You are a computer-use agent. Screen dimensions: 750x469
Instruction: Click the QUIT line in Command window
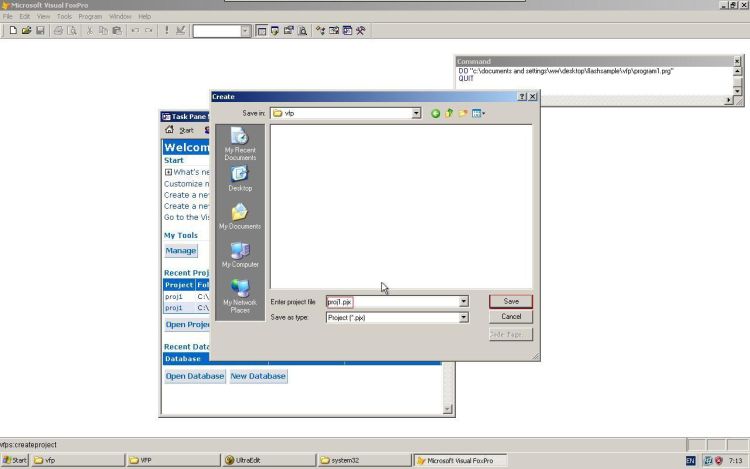tap(466, 78)
